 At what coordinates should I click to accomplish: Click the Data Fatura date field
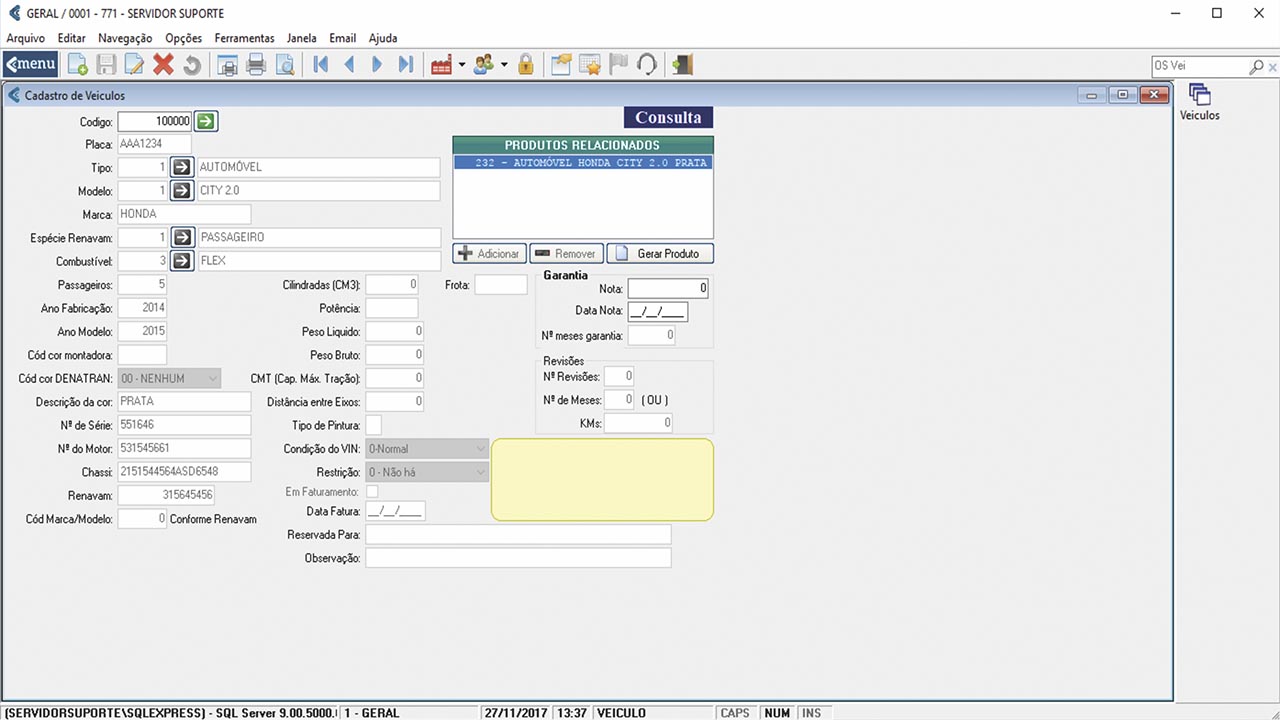396,511
